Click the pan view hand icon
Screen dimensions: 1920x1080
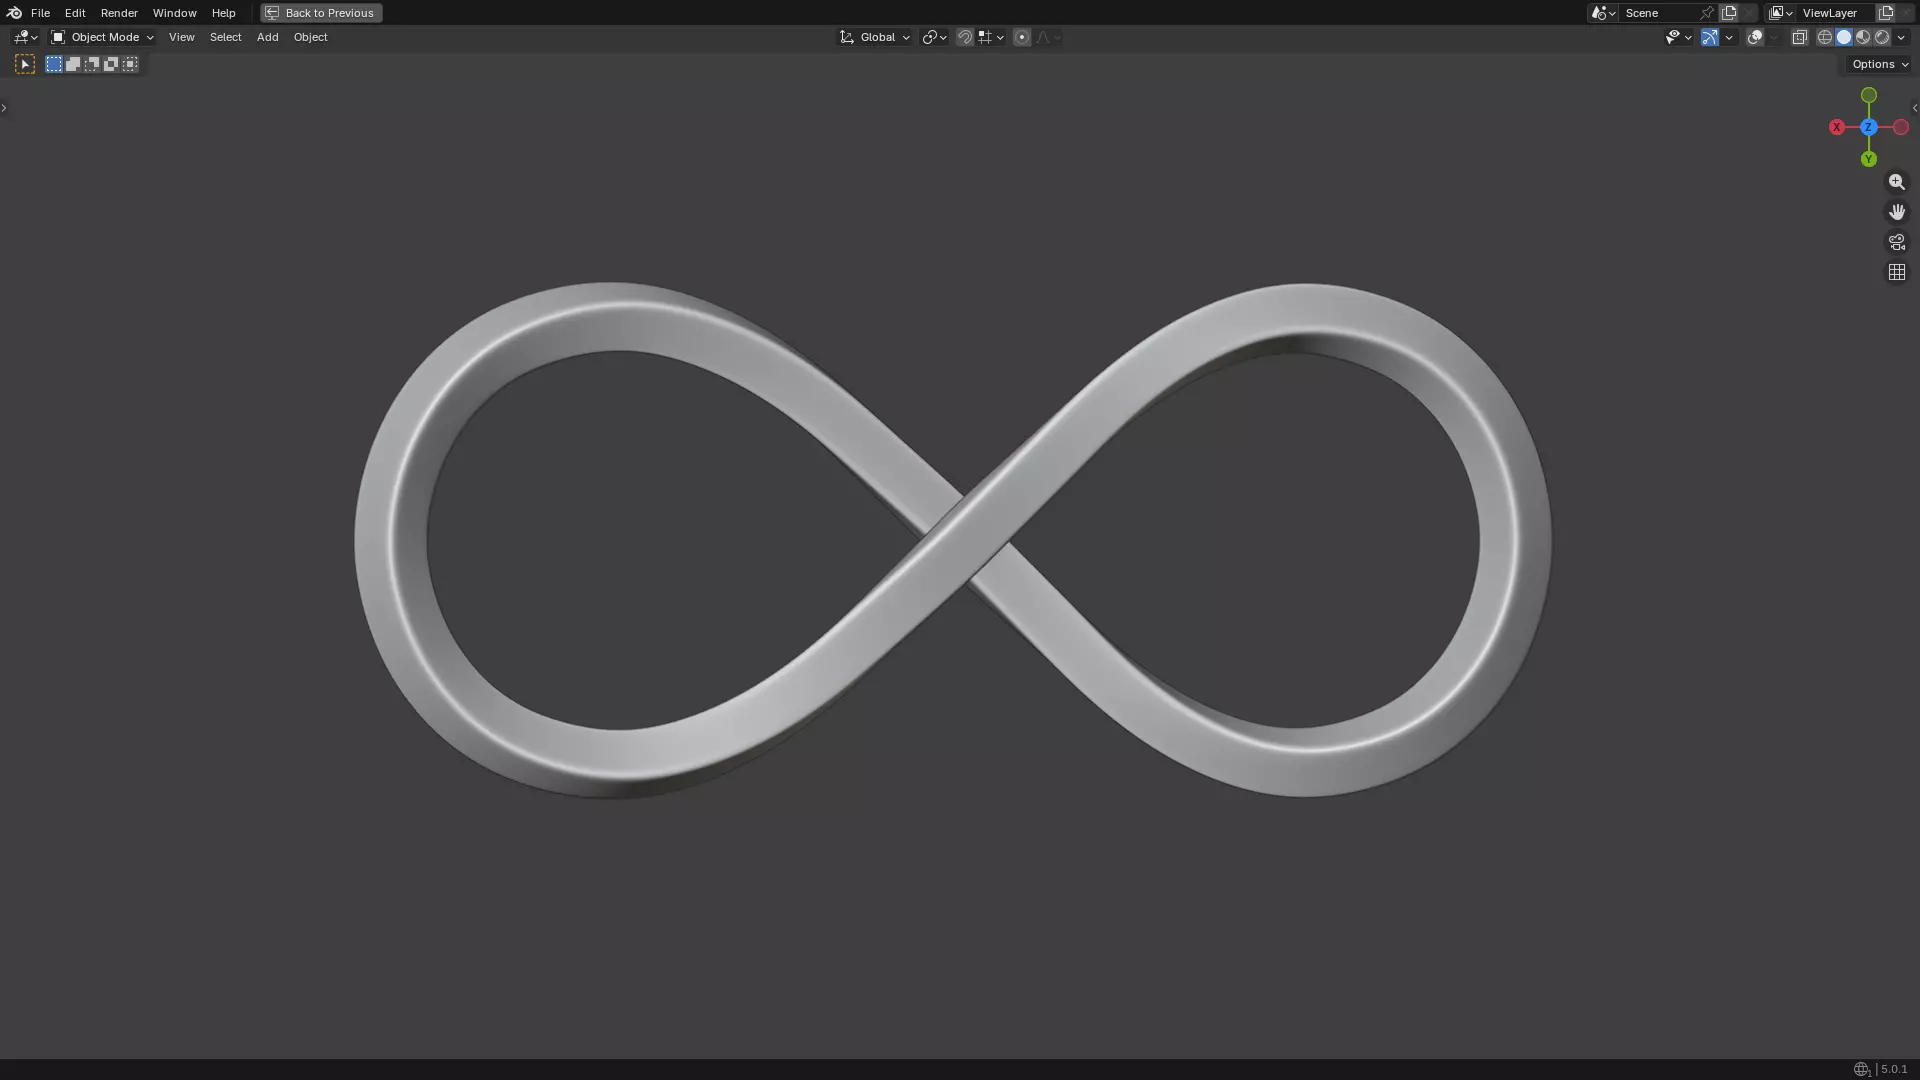pos(1896,212)
